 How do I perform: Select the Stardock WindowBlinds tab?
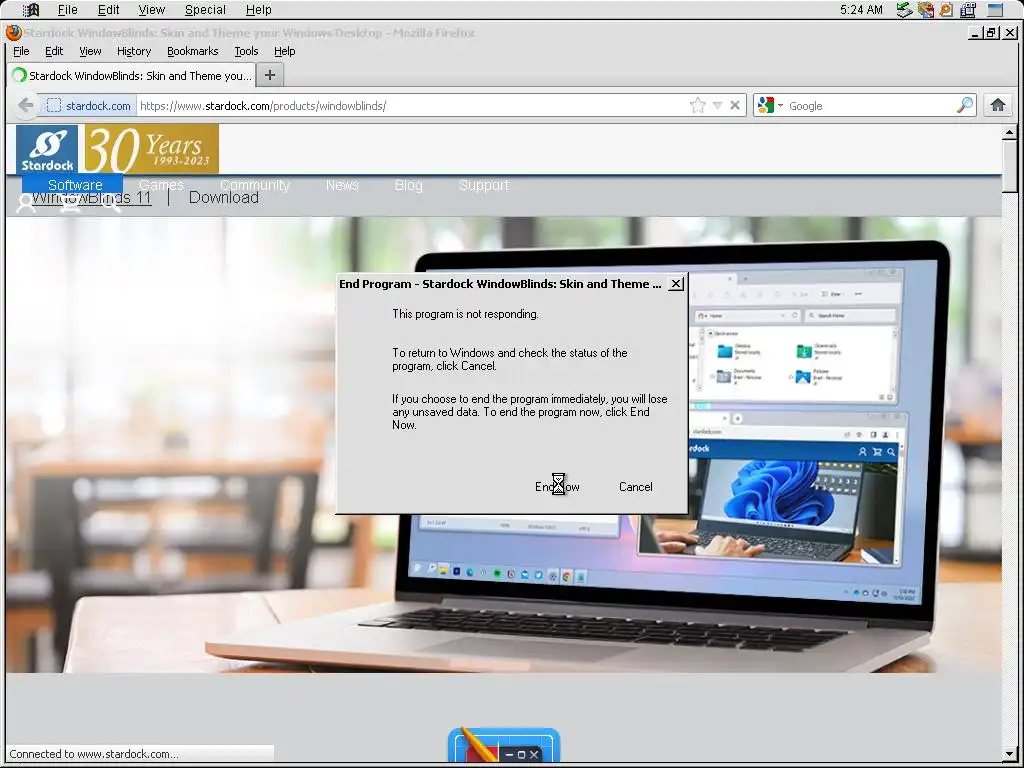click(131, 75)
